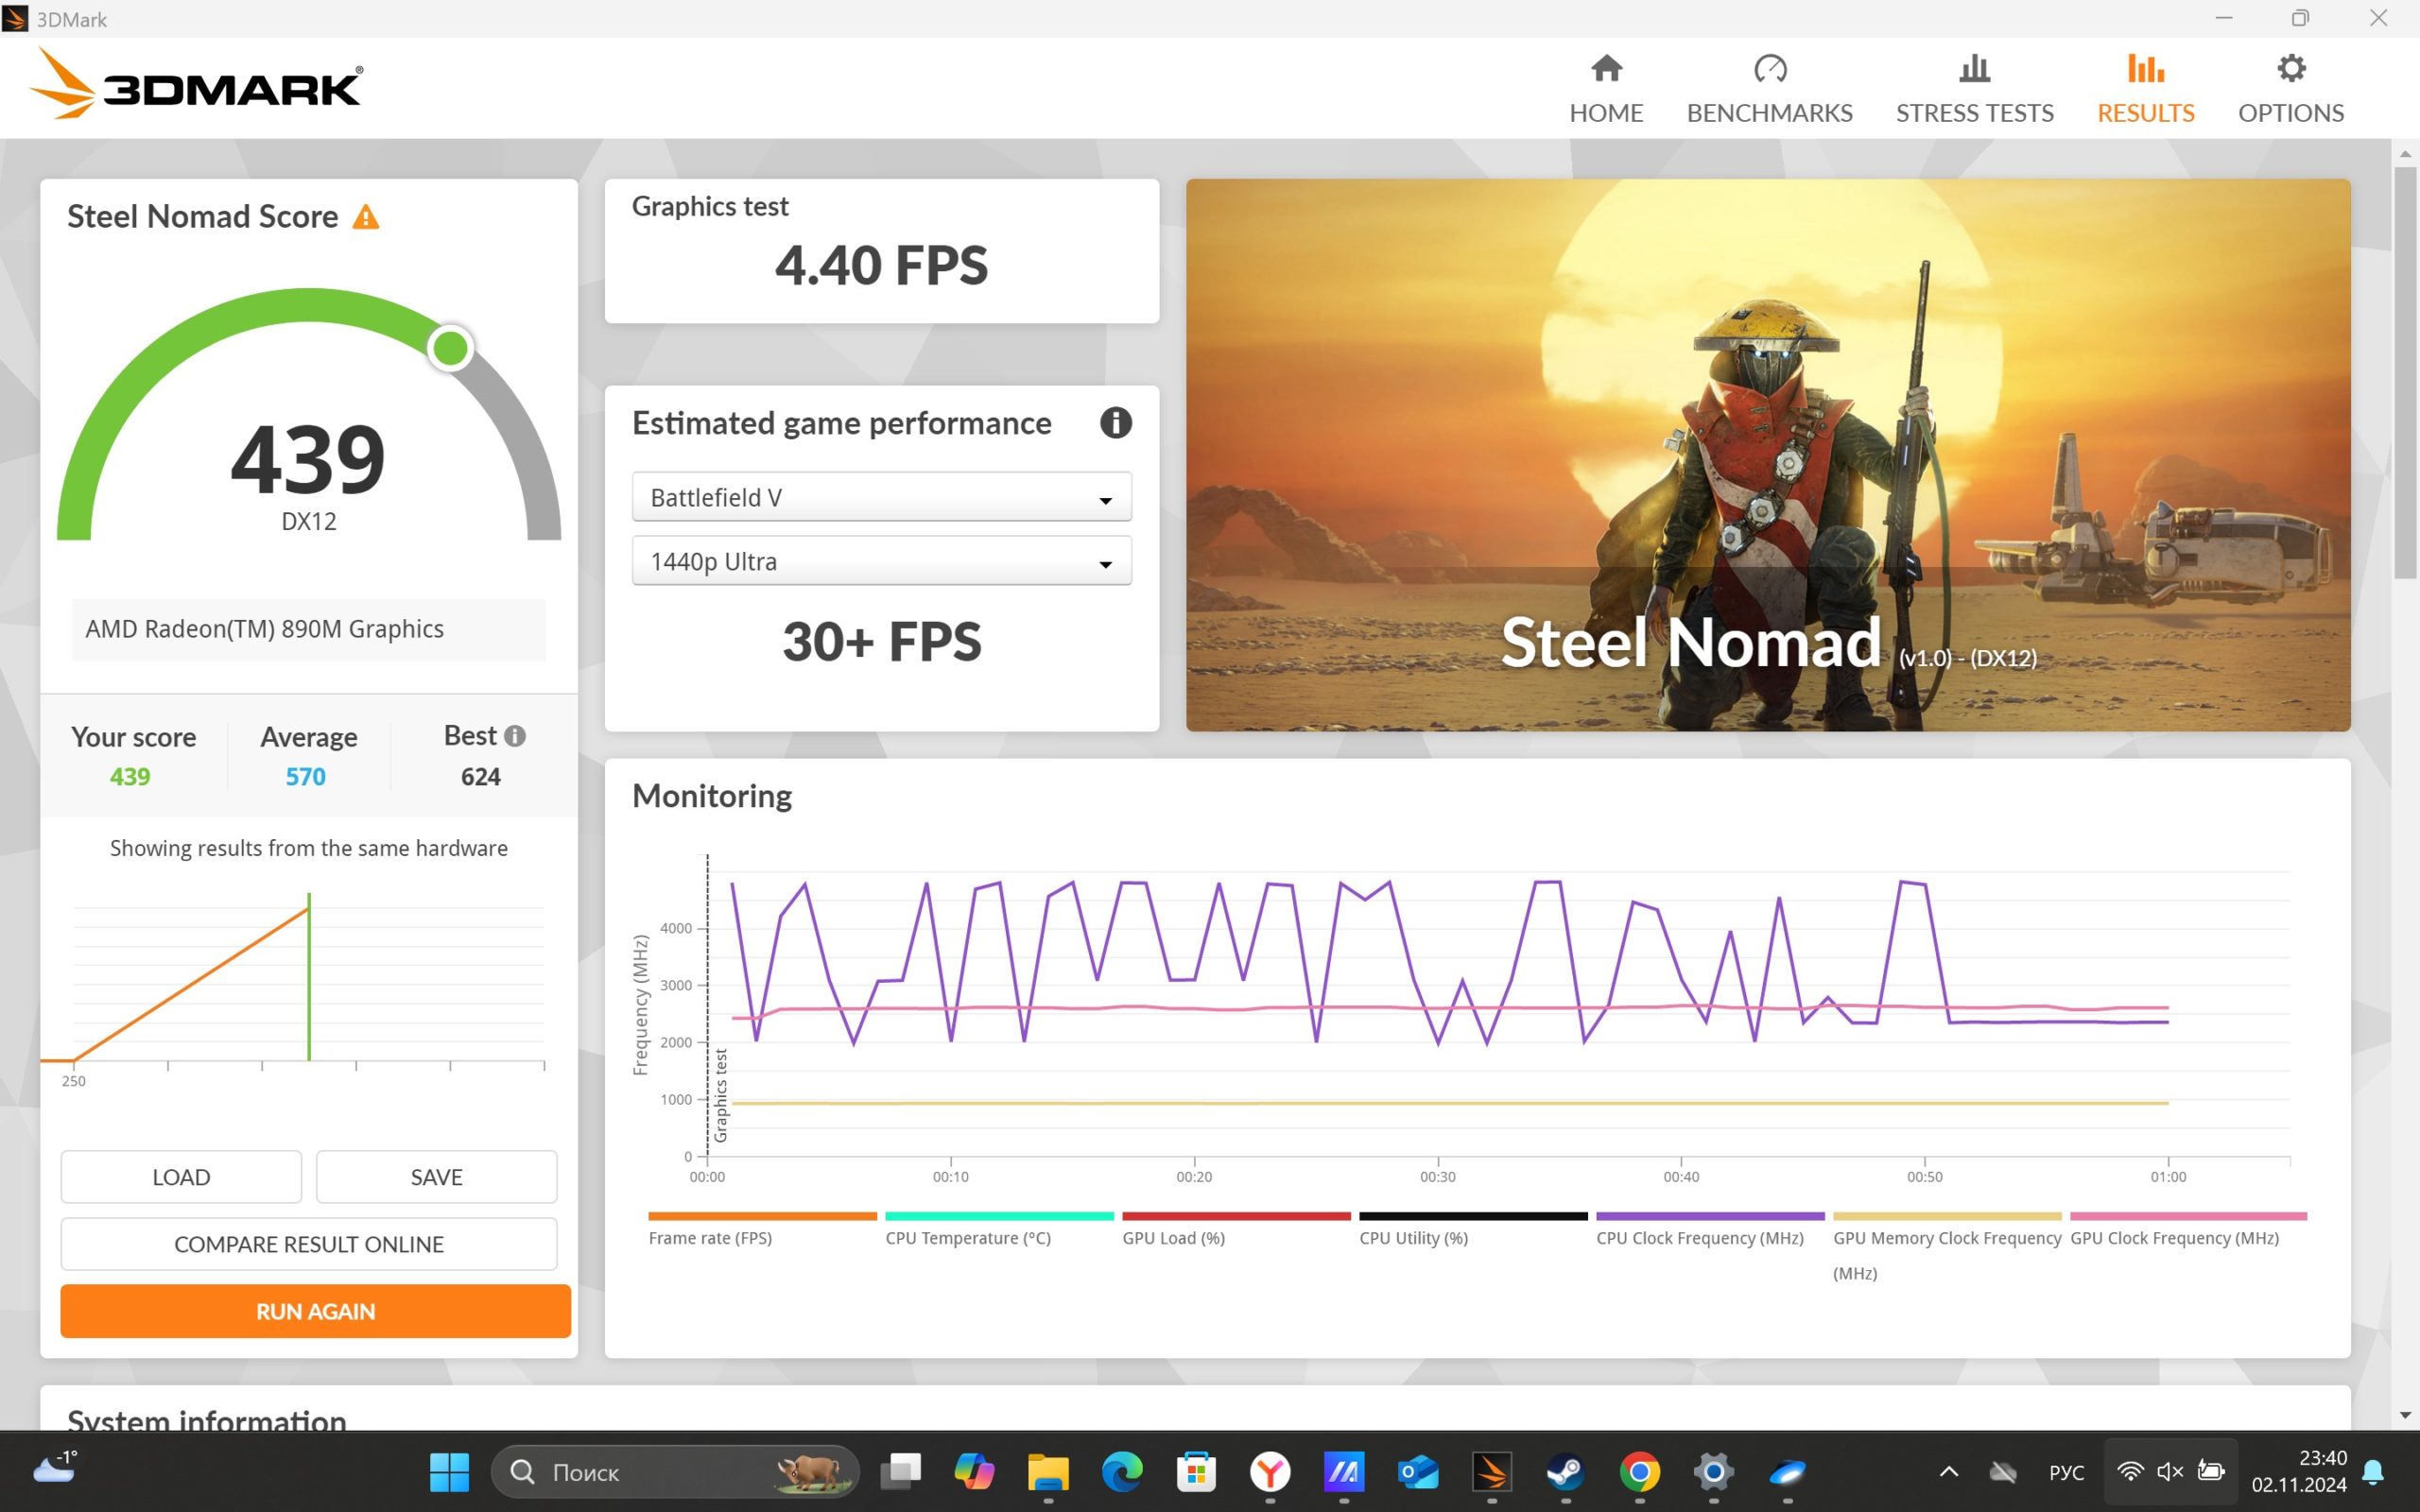Open Windows Settings gear in the taskbar
Image resolution: width=2420 pixels, height=1512 pixels.
[1714, 1472]
